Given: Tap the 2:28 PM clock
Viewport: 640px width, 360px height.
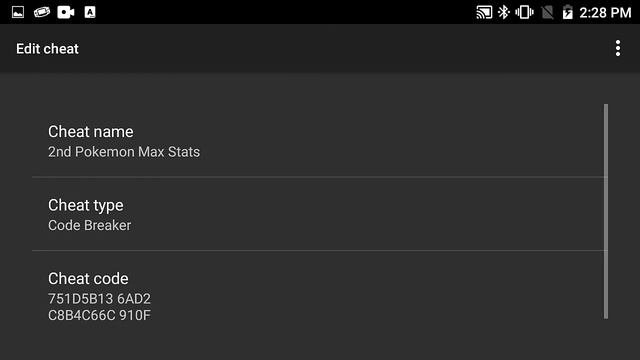Looking at the screenshot, I should [x=605, y=13].
